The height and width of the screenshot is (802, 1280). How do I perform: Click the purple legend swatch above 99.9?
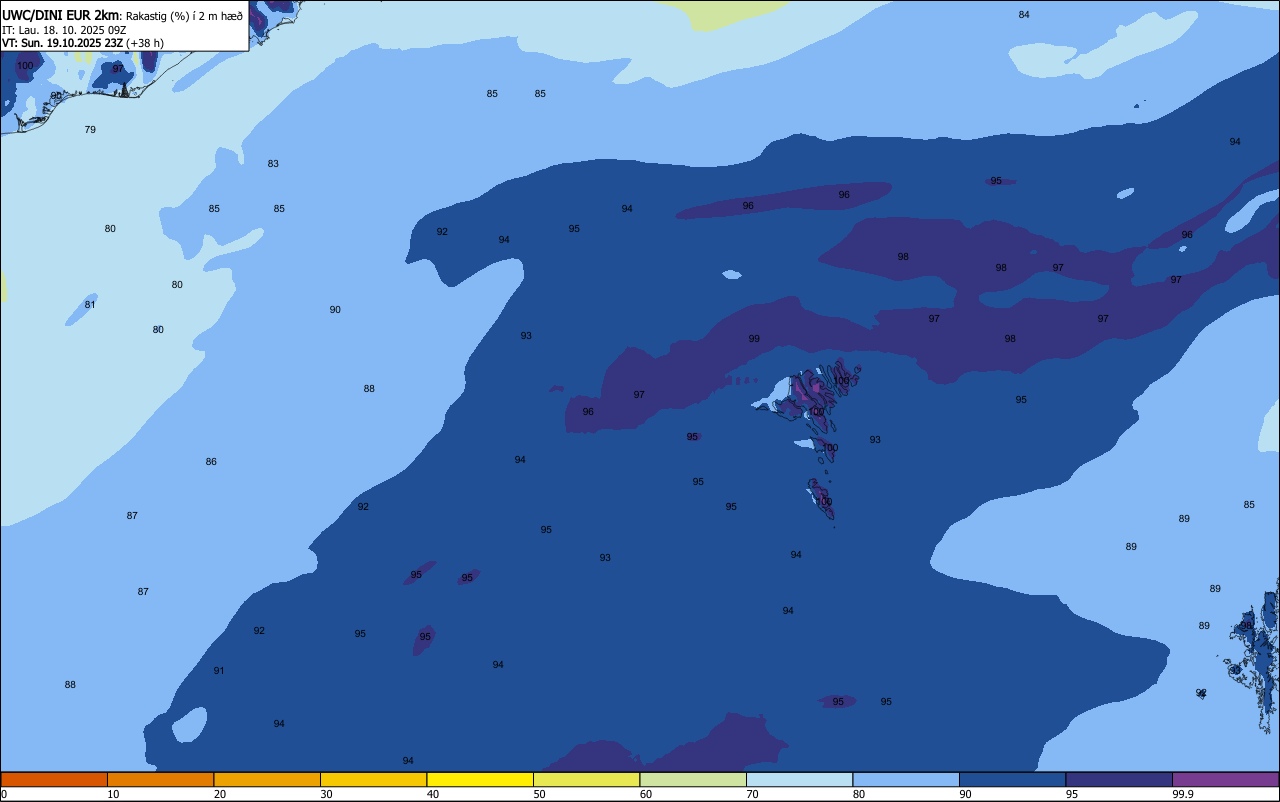(x=1225, y=779)
